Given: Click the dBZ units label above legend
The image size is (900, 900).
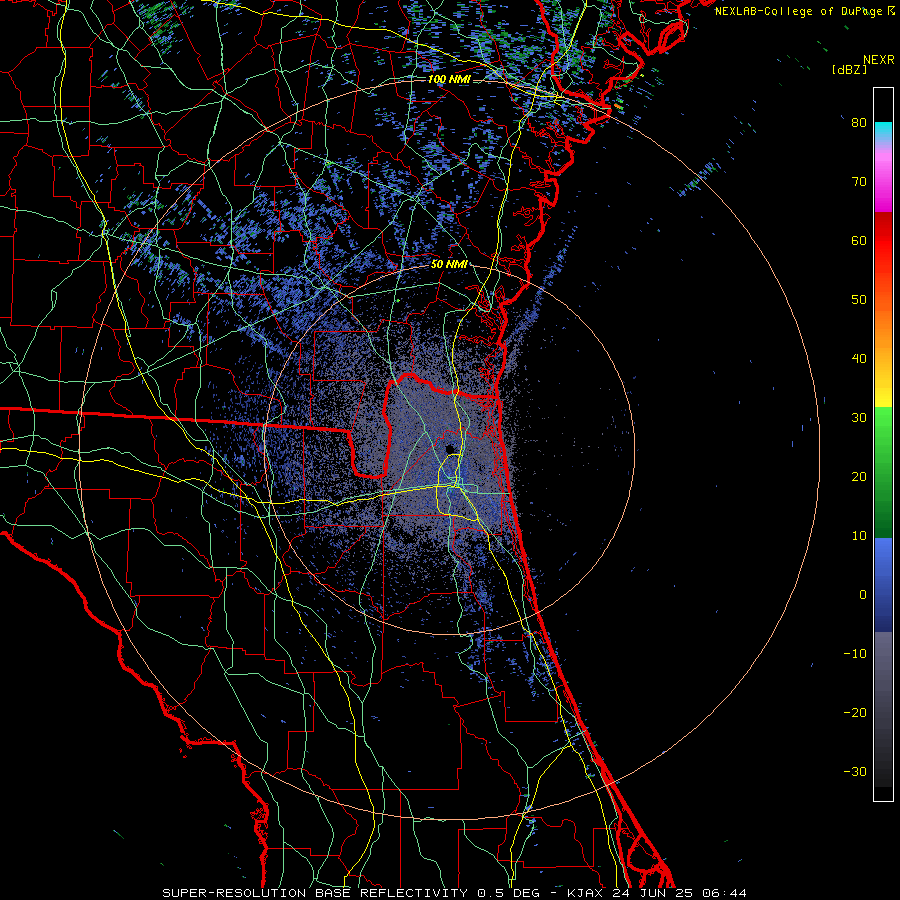Looking at the screenshot, I should pos(849,69).
